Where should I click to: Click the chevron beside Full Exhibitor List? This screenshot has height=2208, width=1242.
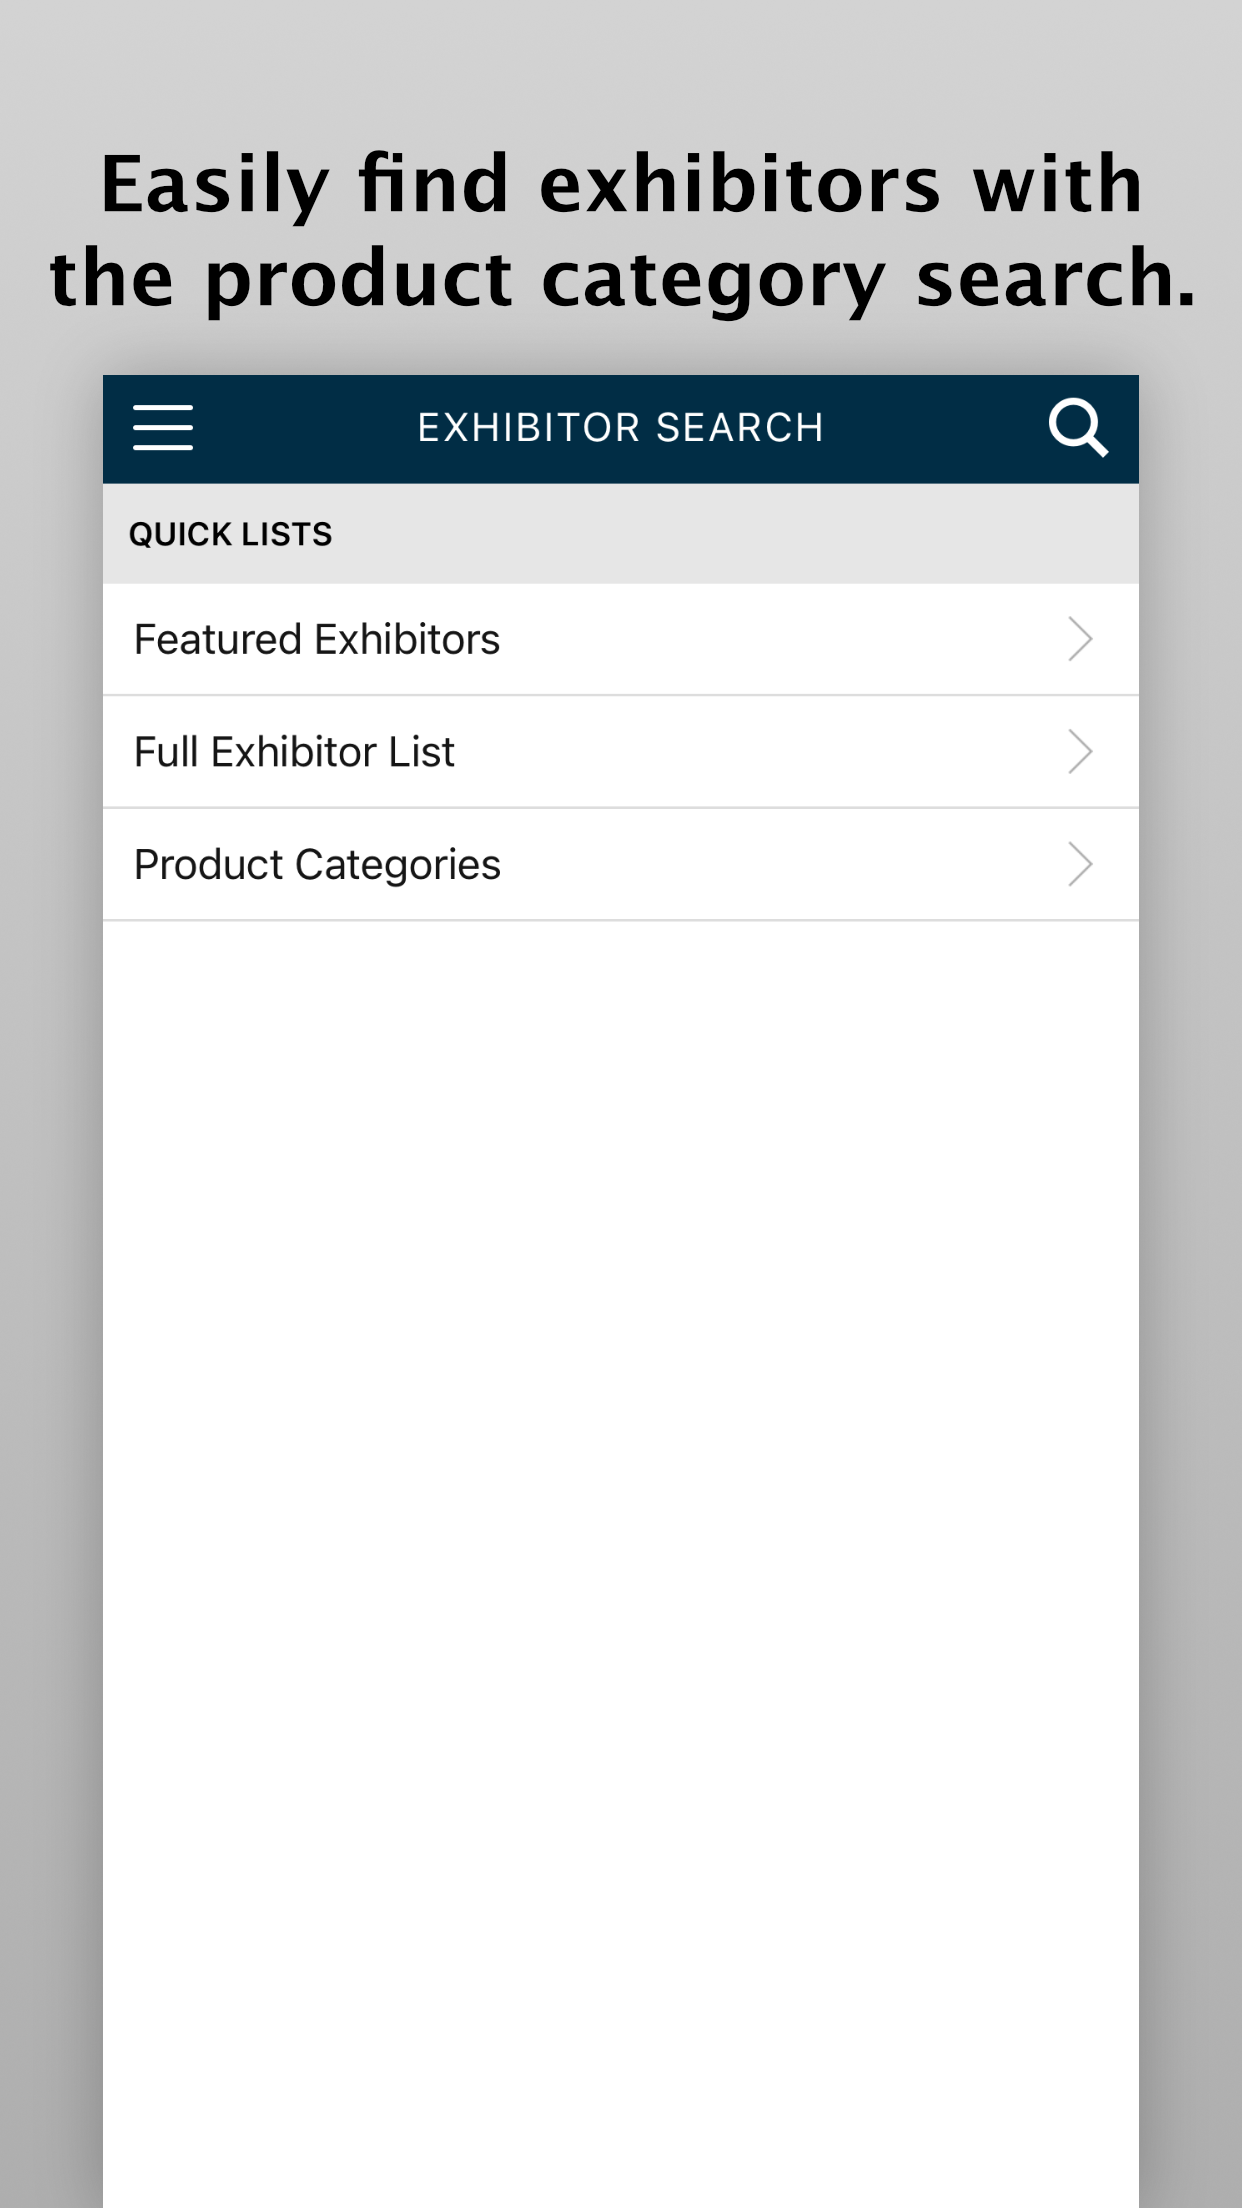[1080, 752]
